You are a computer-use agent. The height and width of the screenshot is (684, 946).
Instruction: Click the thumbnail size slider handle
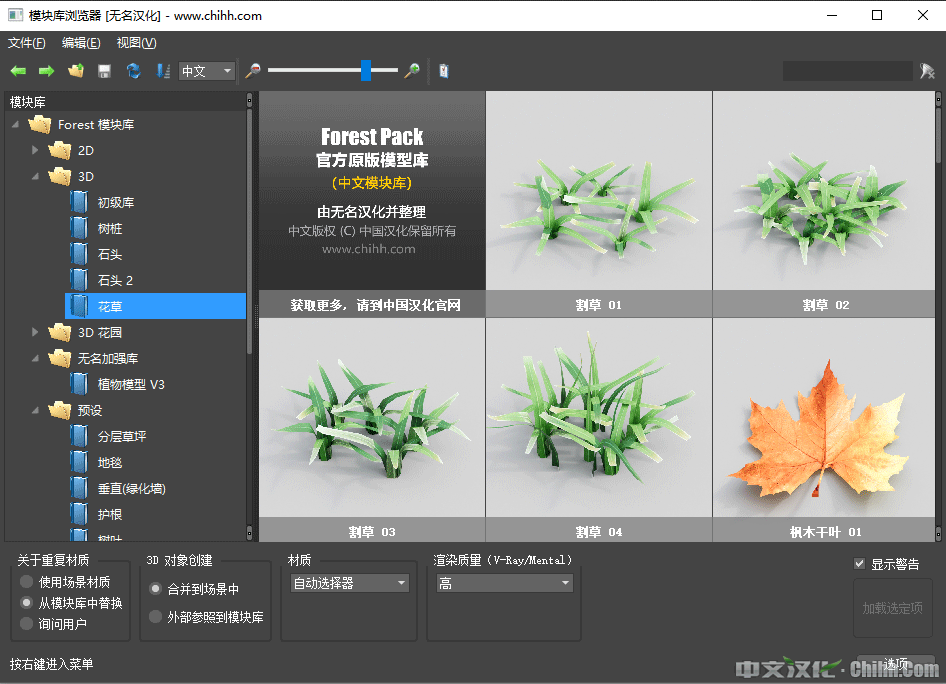point(366,70)
